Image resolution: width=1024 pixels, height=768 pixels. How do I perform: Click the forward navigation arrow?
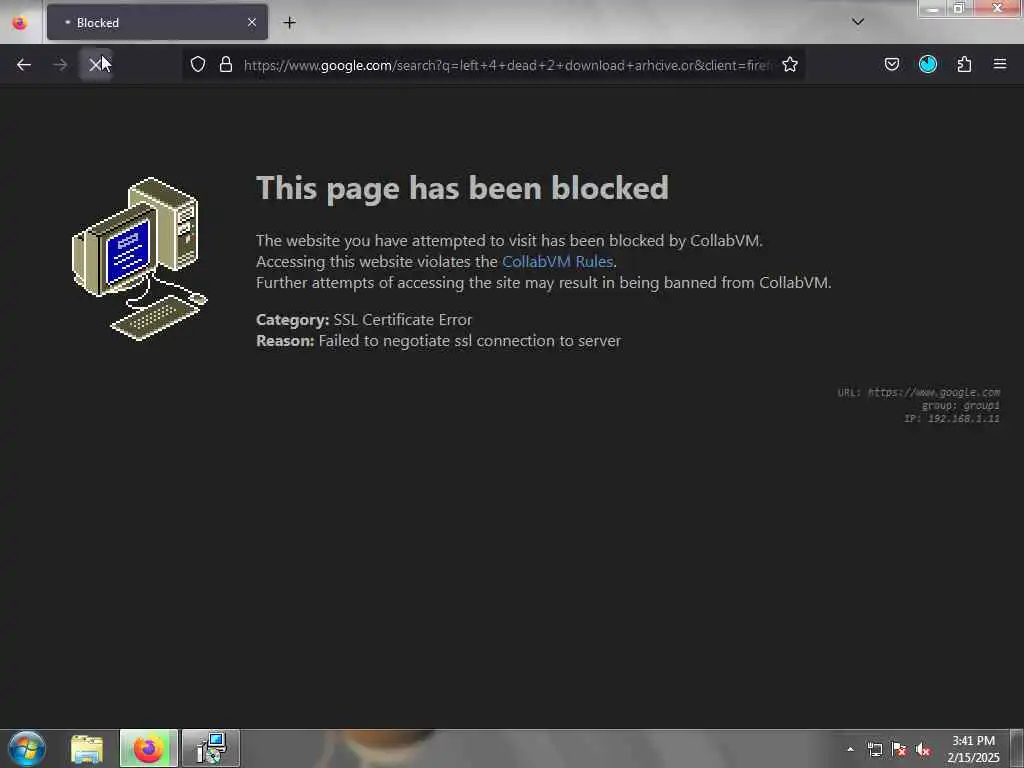[60, 64]
